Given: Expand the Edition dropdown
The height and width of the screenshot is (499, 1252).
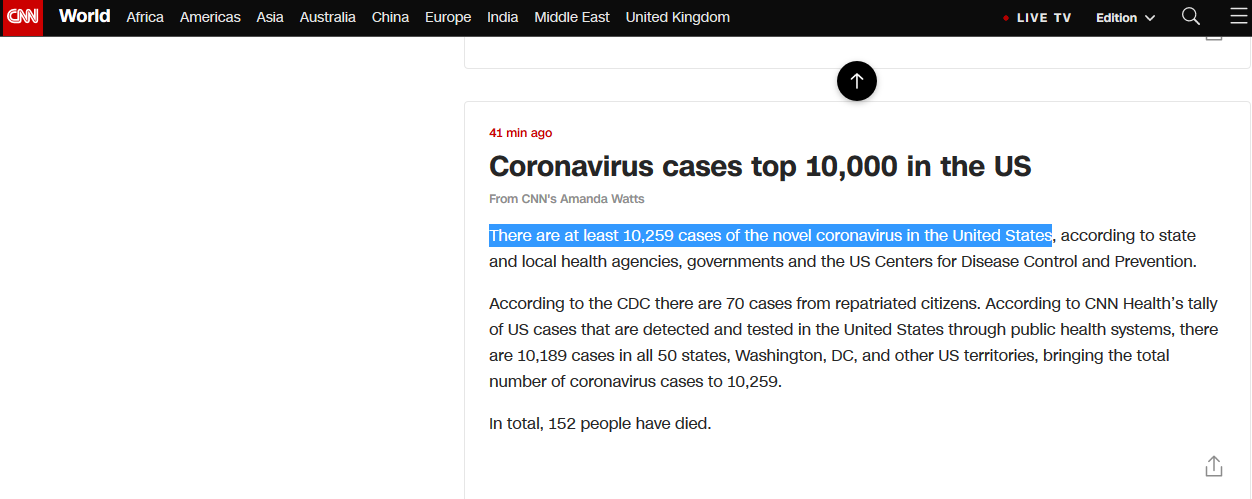Looking at the screenshot, I should coord(1125,17).
